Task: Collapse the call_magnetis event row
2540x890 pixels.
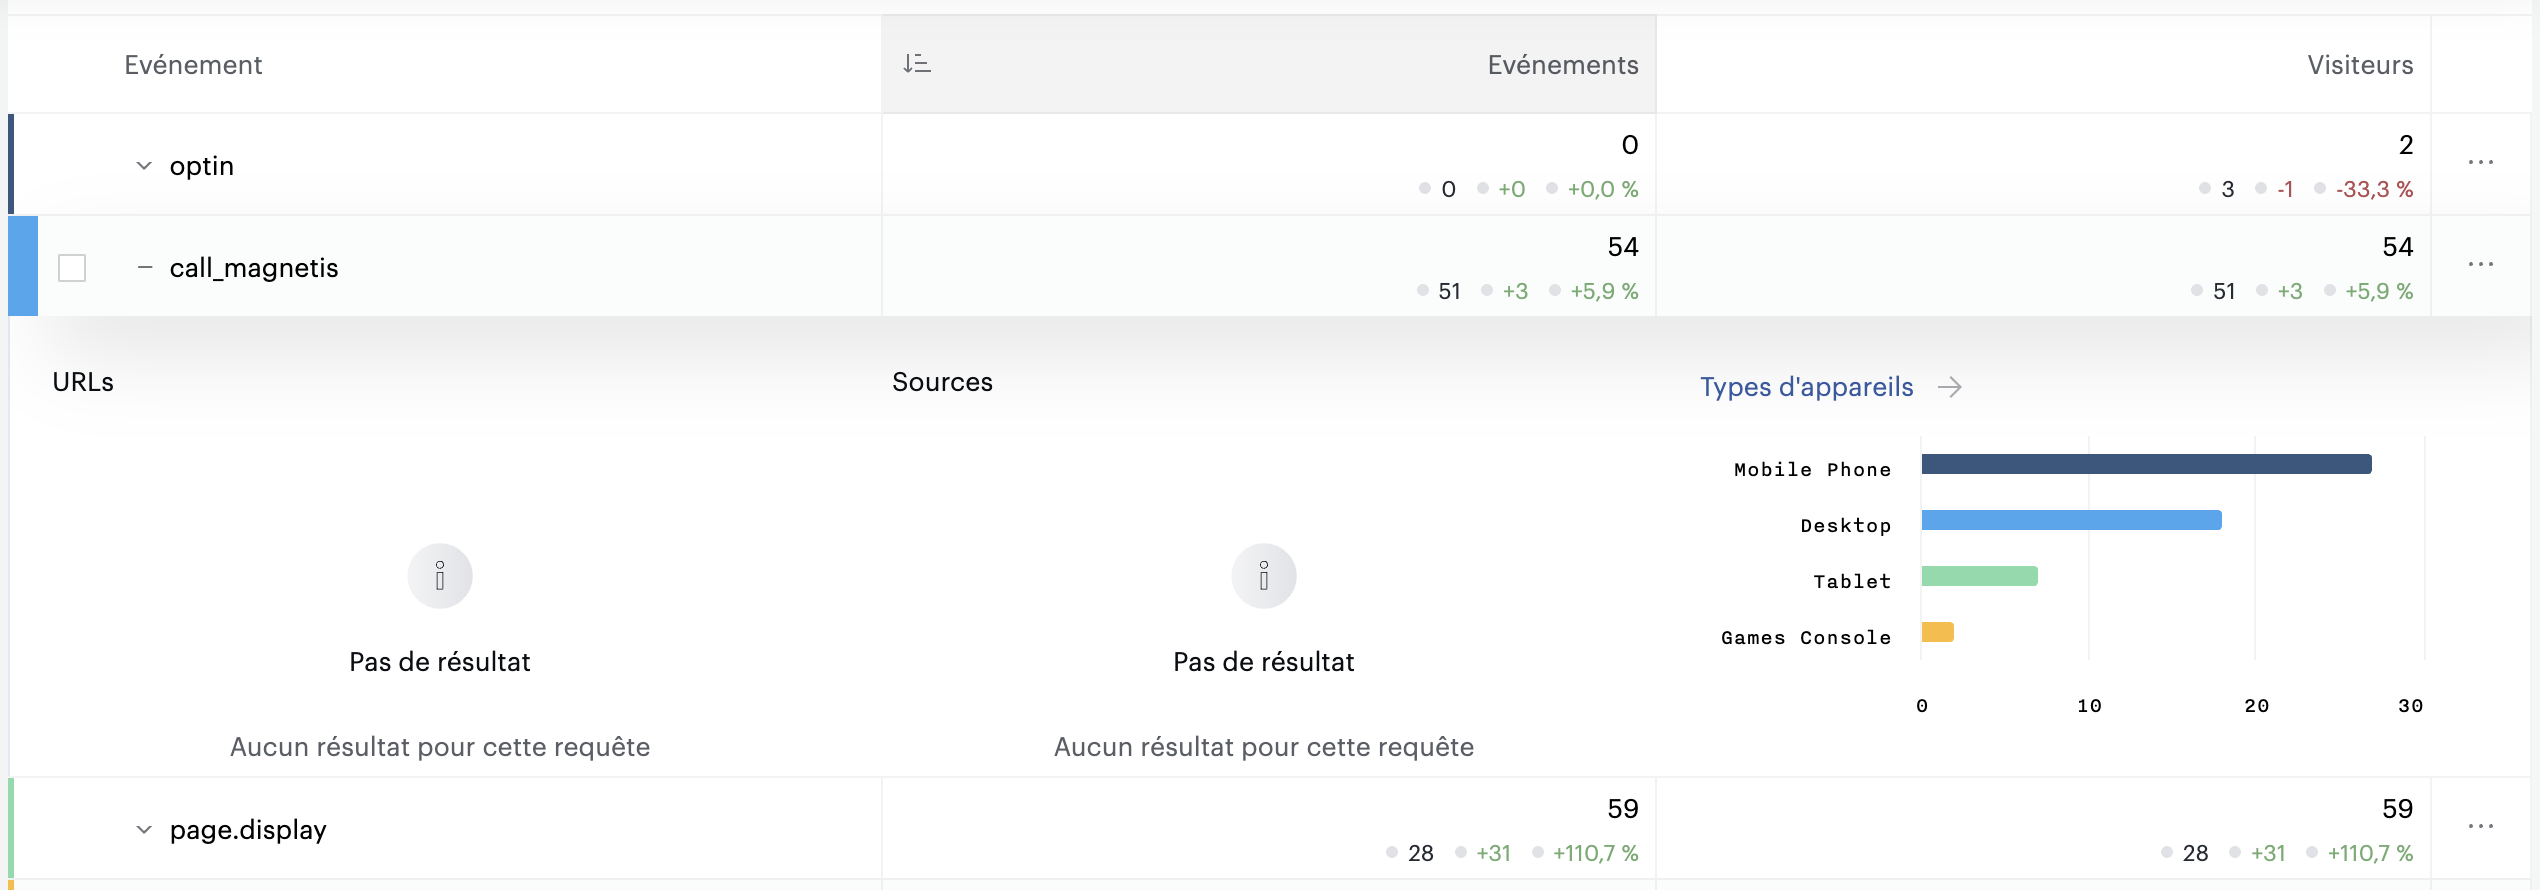Action: (x=145, y=267)
